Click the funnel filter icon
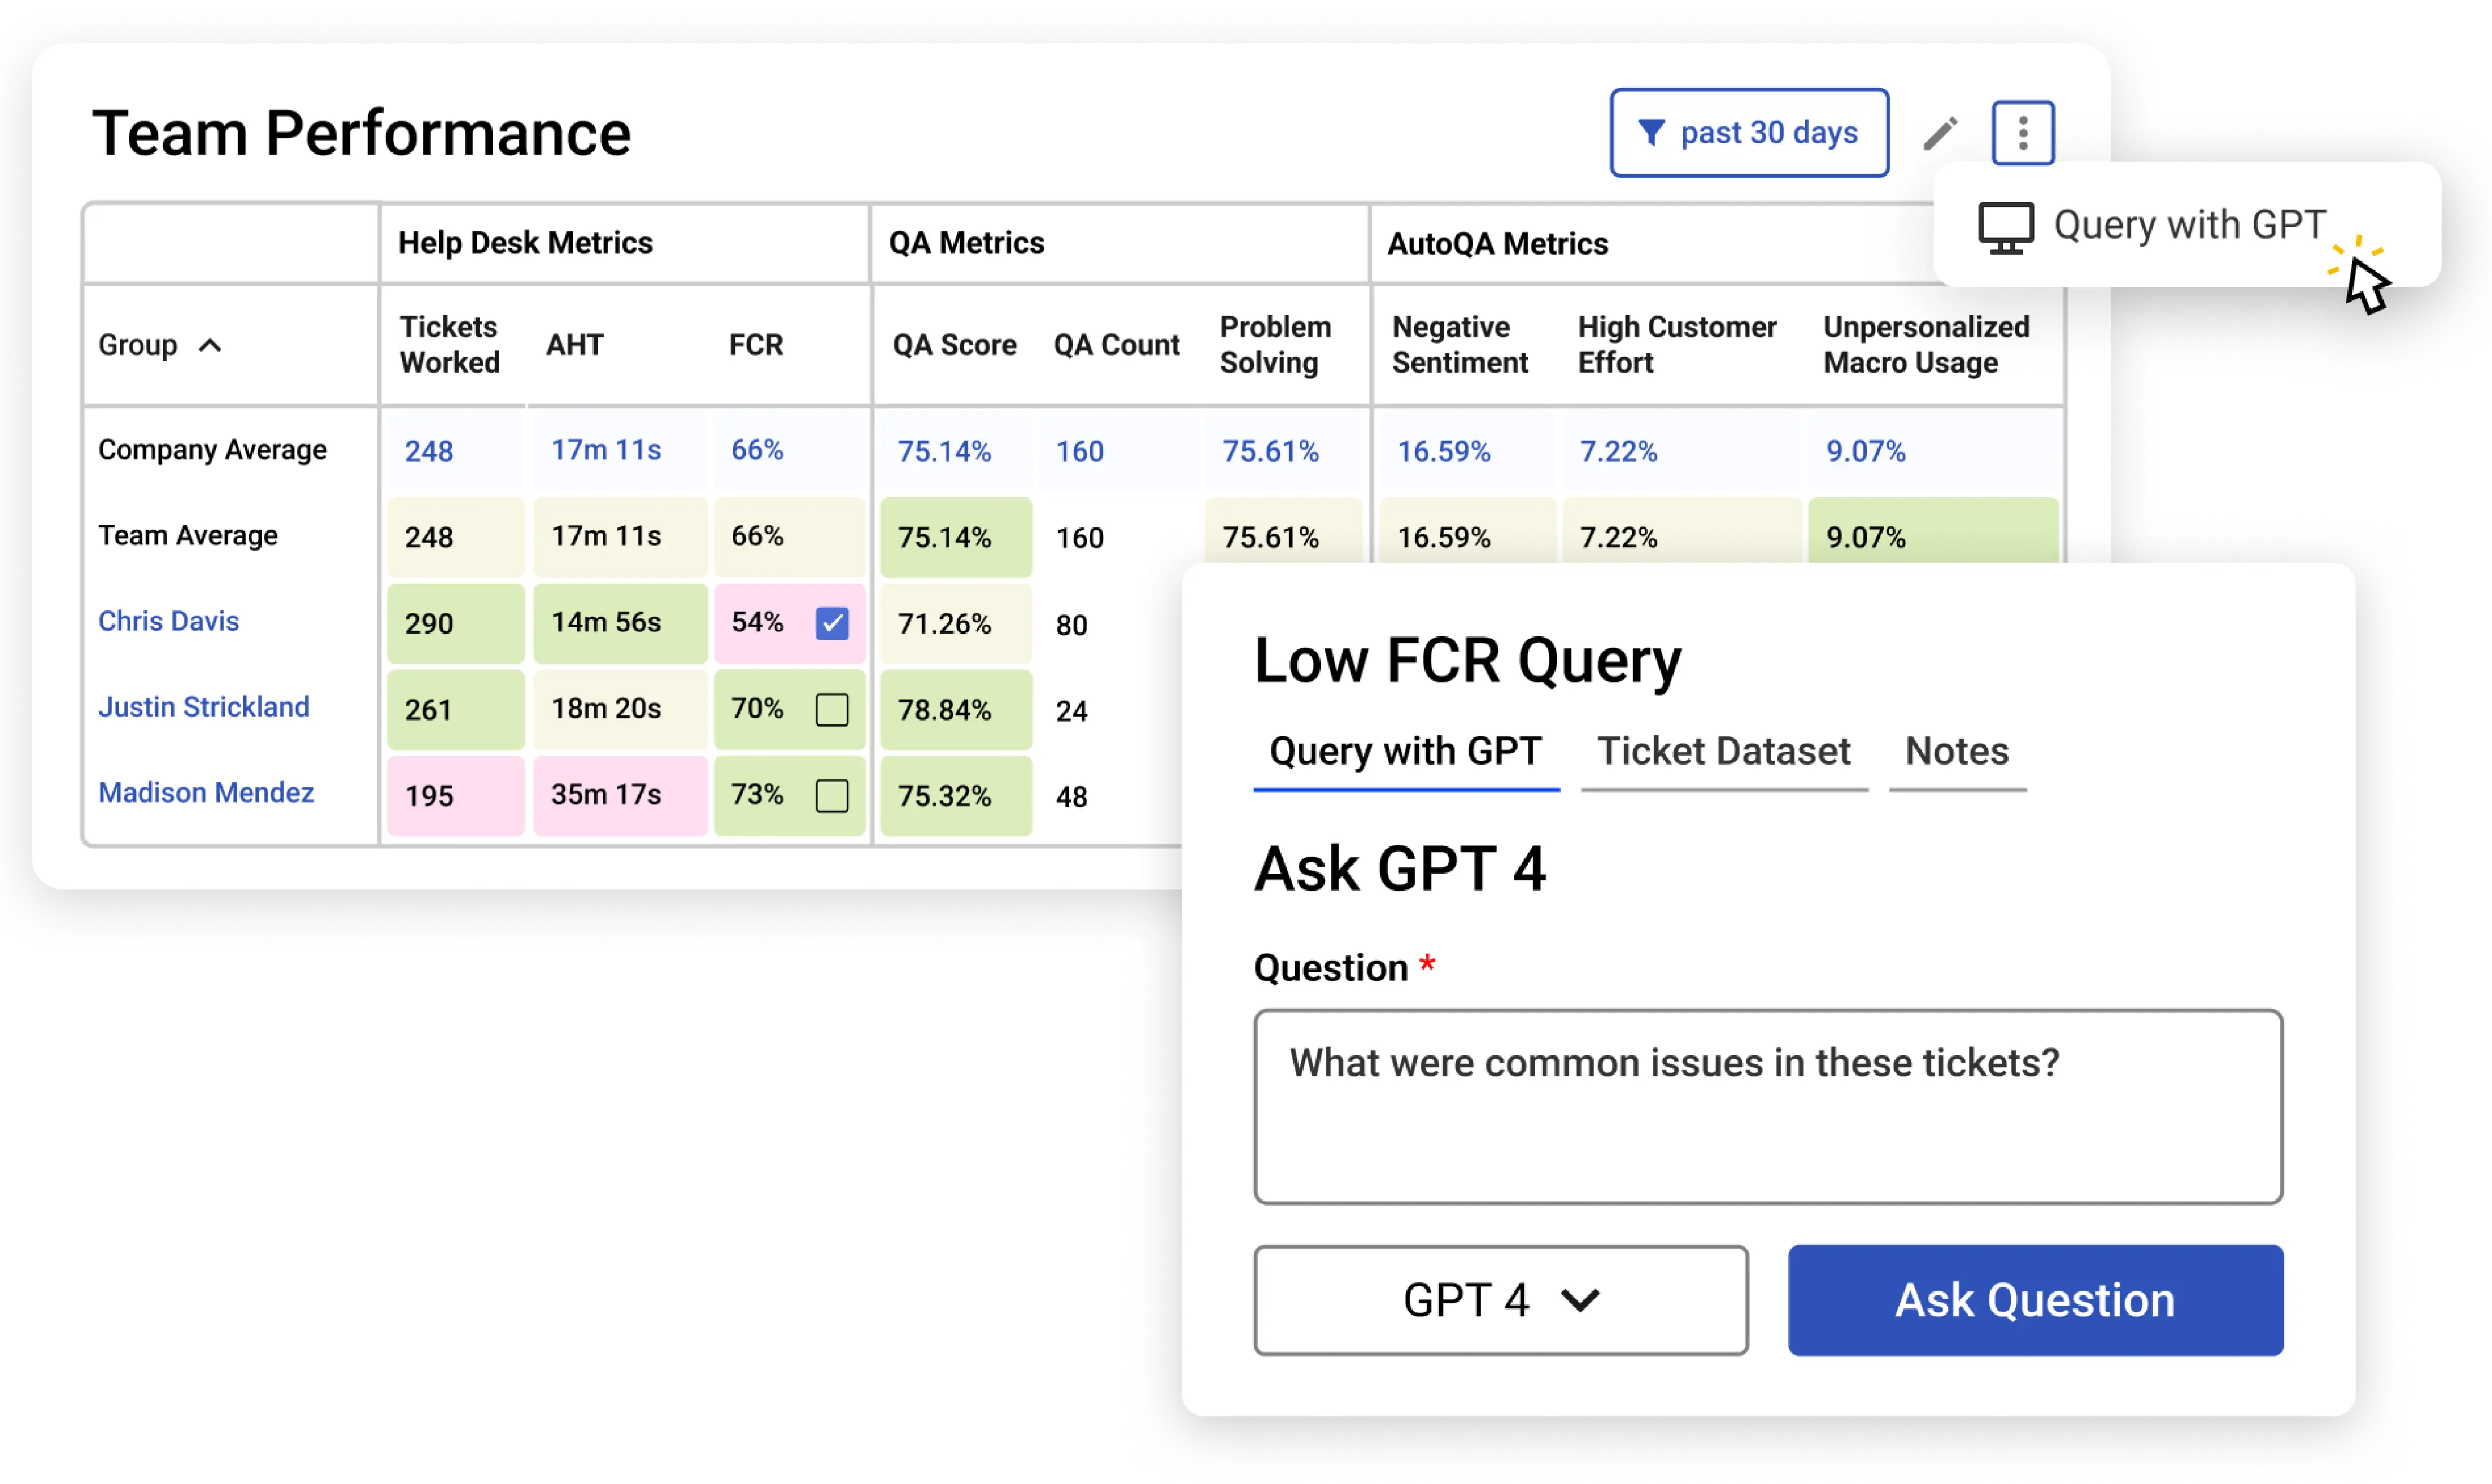The height and width of the screenshot is (1484, 2492). [1651, 133]
